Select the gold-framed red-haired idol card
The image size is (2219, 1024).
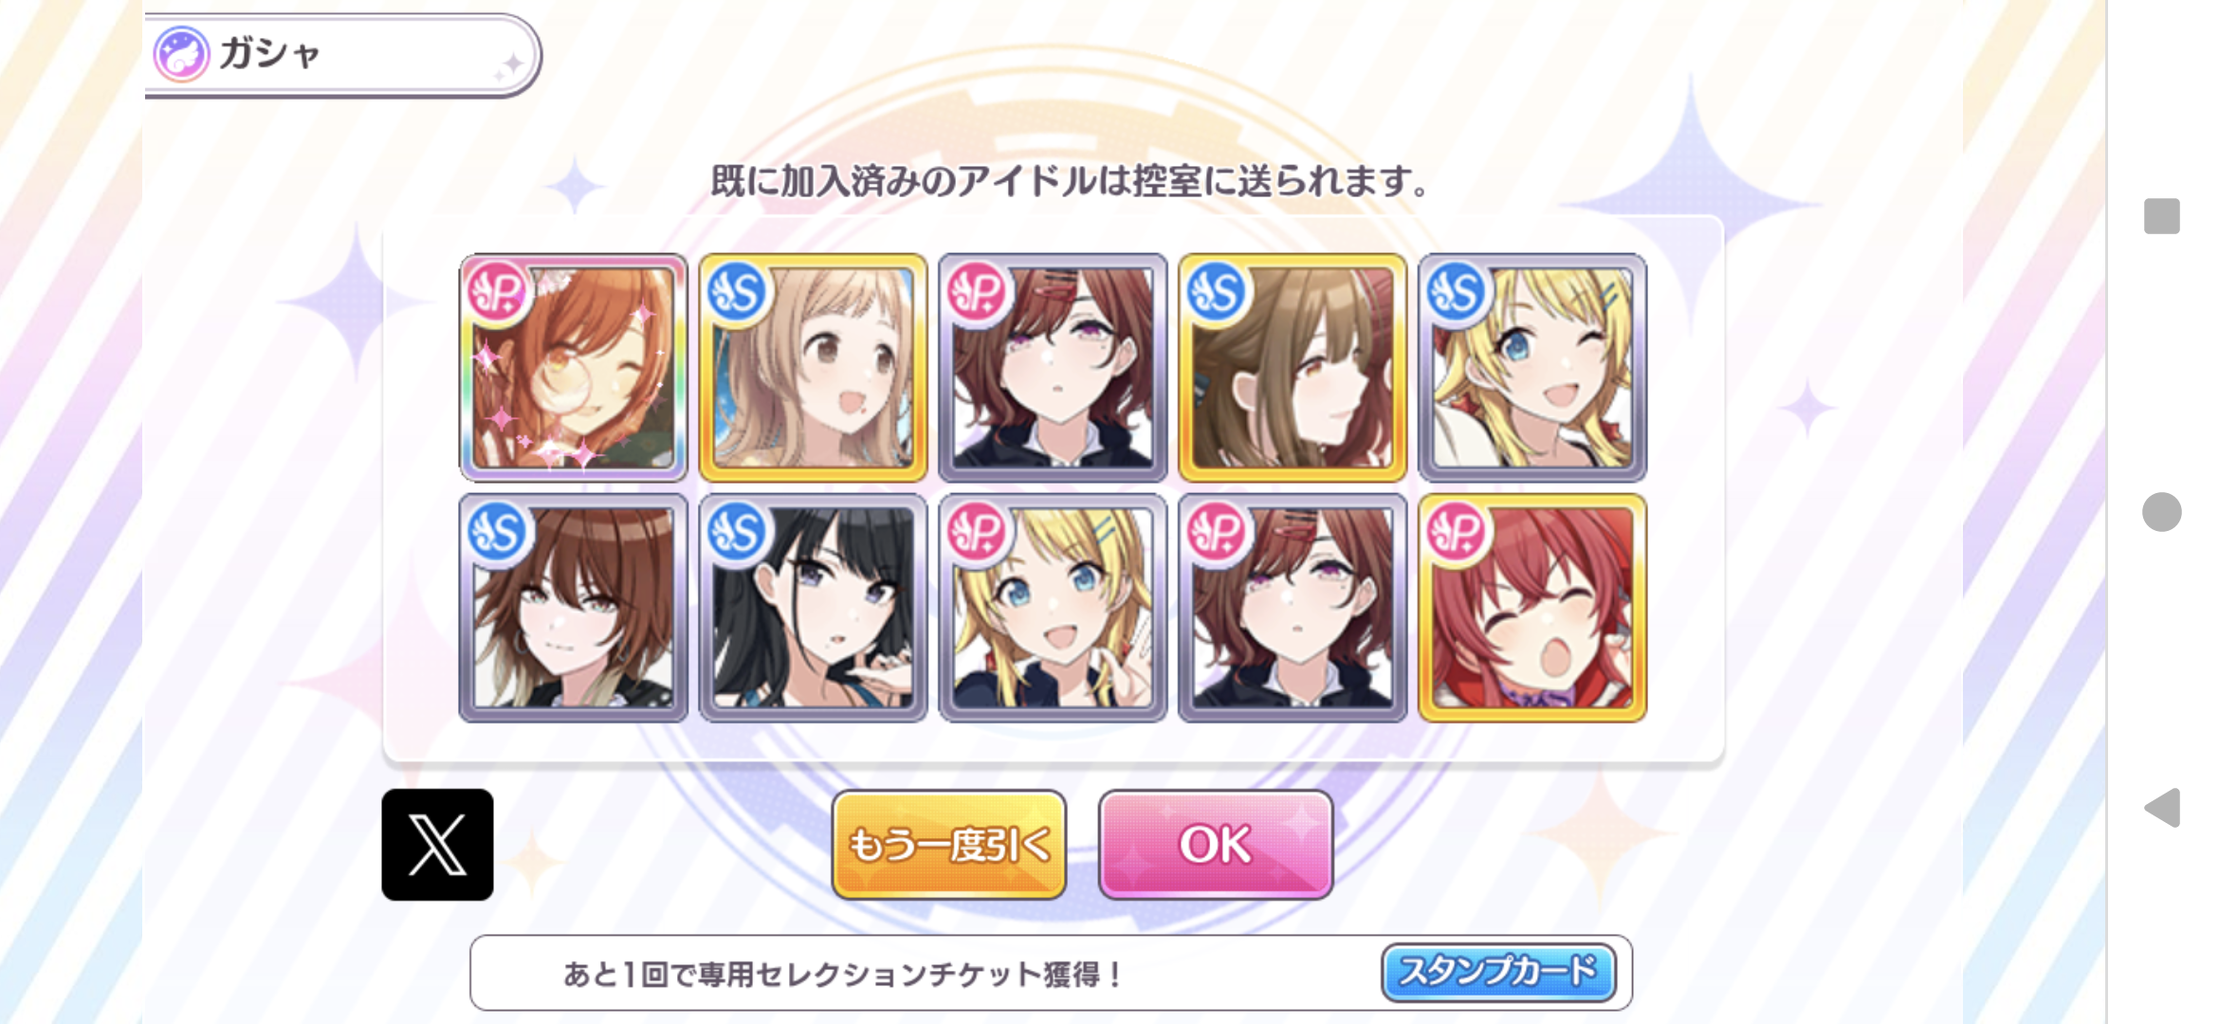tap(1532, 607)
